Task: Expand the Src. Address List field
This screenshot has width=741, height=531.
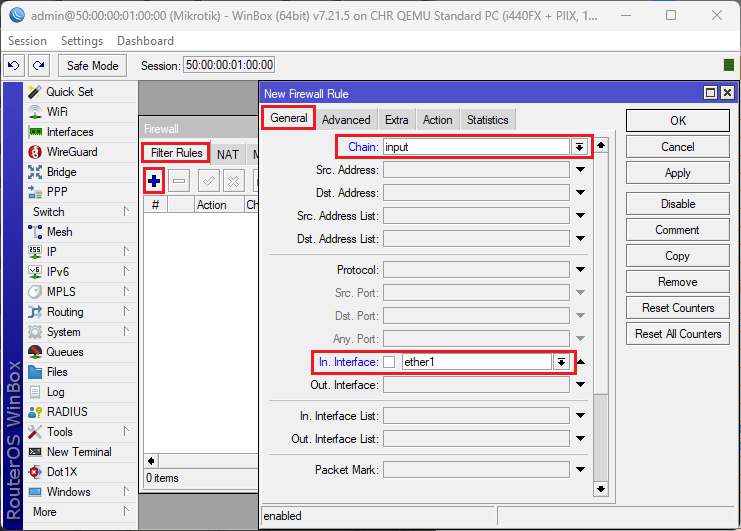Action: point(580,215)
